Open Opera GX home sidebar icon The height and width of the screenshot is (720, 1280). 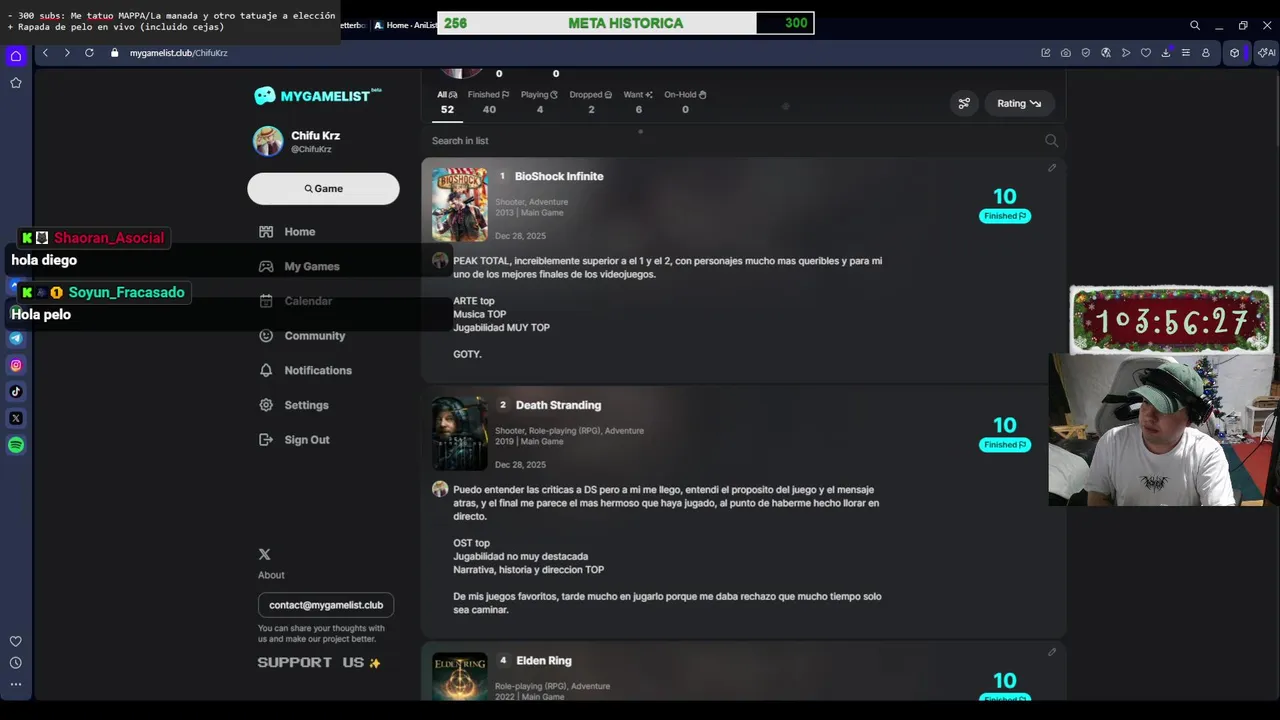(16, 56)
